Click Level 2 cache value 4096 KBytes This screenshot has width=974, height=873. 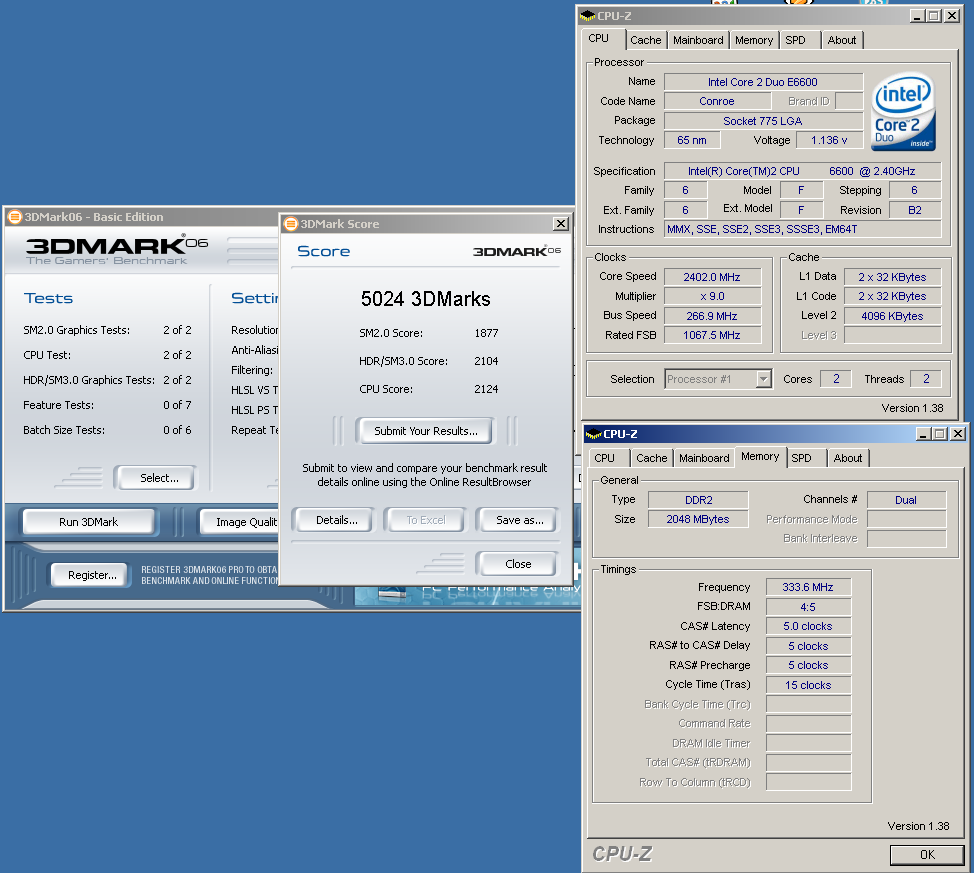click(x=893, y=316)
